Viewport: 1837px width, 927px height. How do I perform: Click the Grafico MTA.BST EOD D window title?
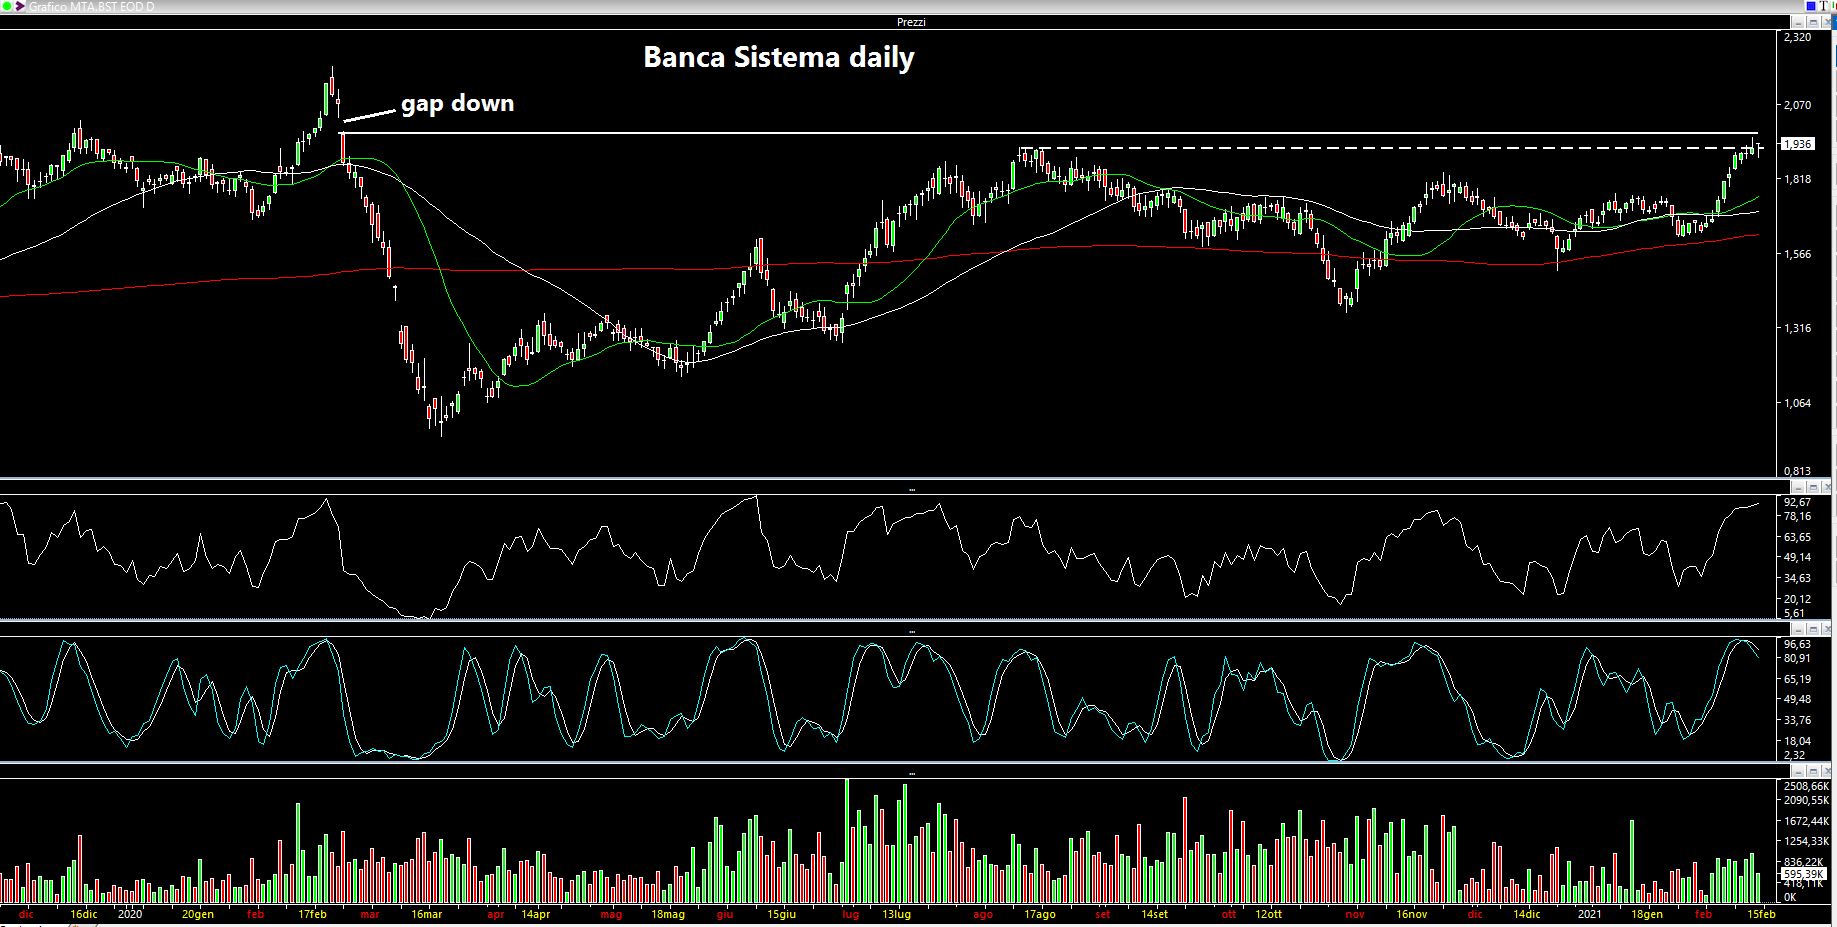click(92, 6)
